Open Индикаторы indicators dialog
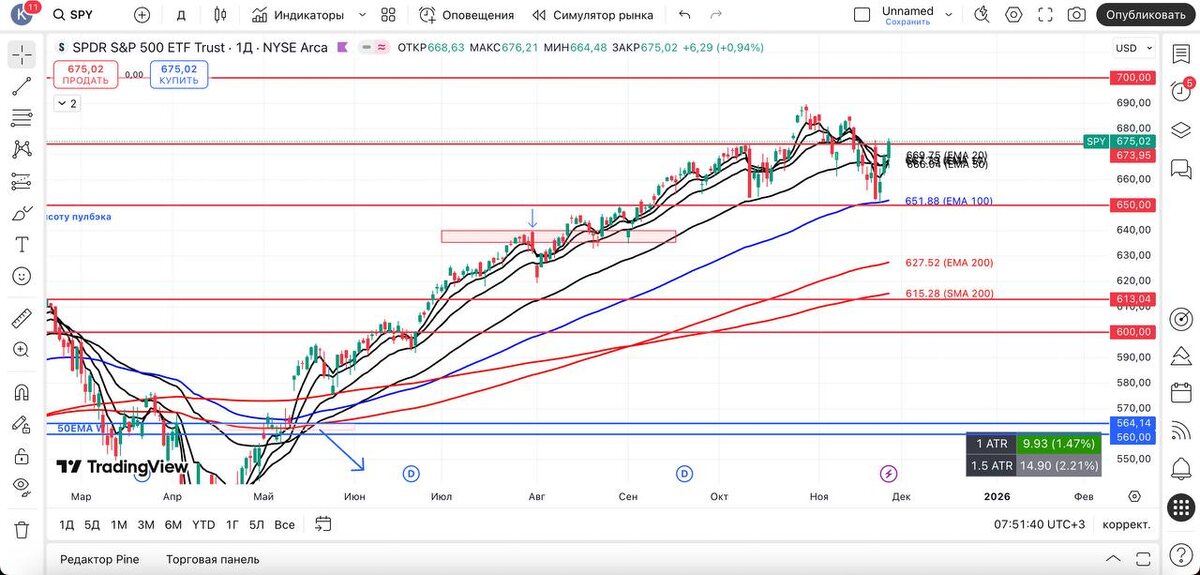The height and width of the screenshot is (575, 1200). pyautogui.click(x=297, y=15)
